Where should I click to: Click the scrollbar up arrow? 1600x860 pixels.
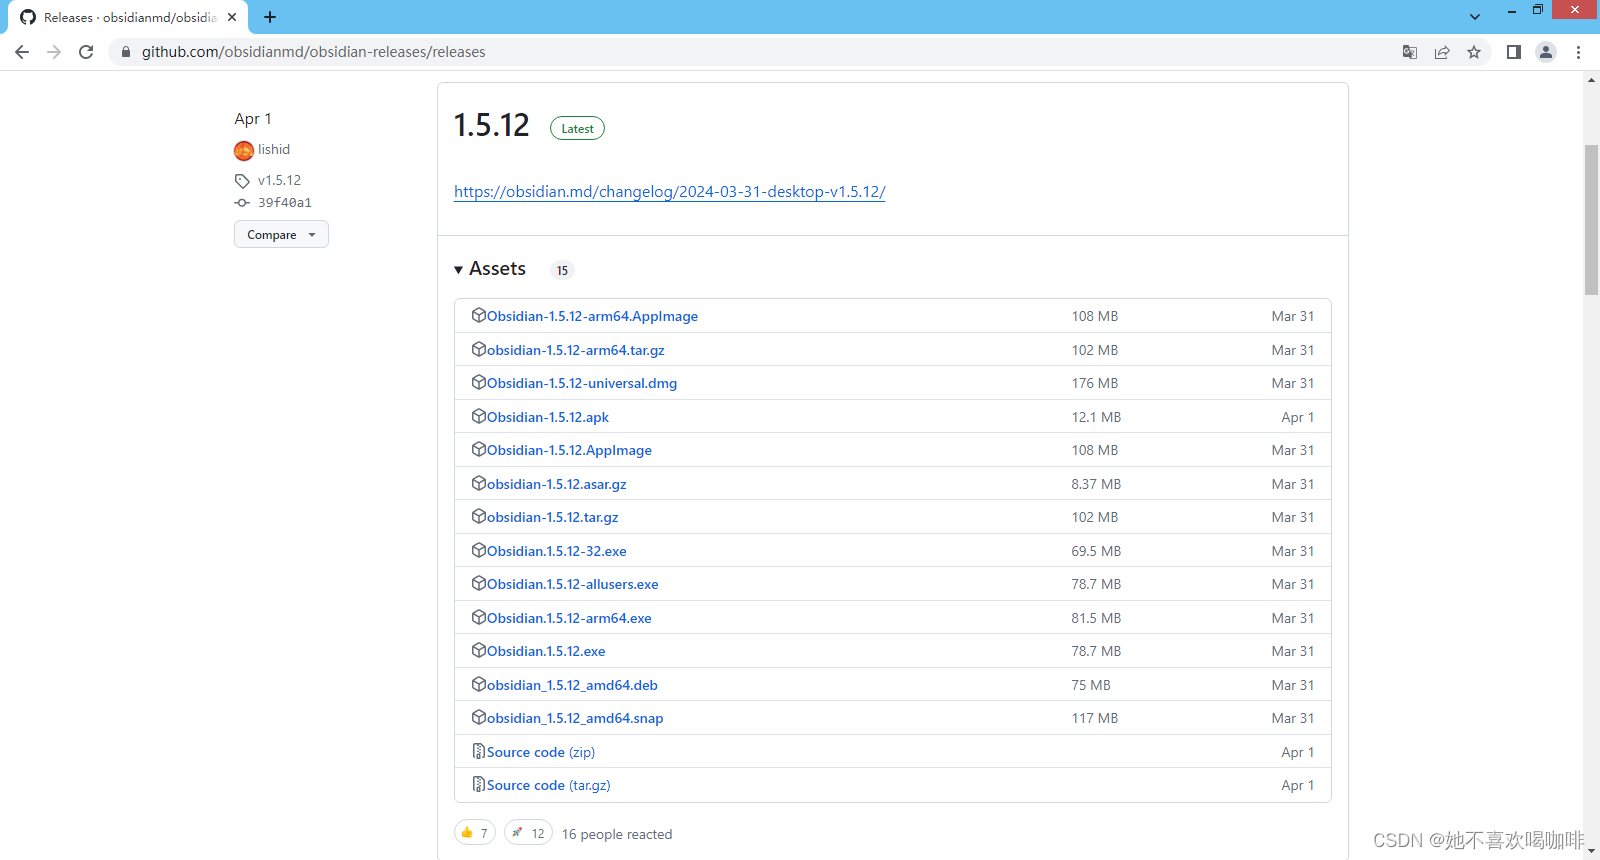click(x=1591, y=79)
